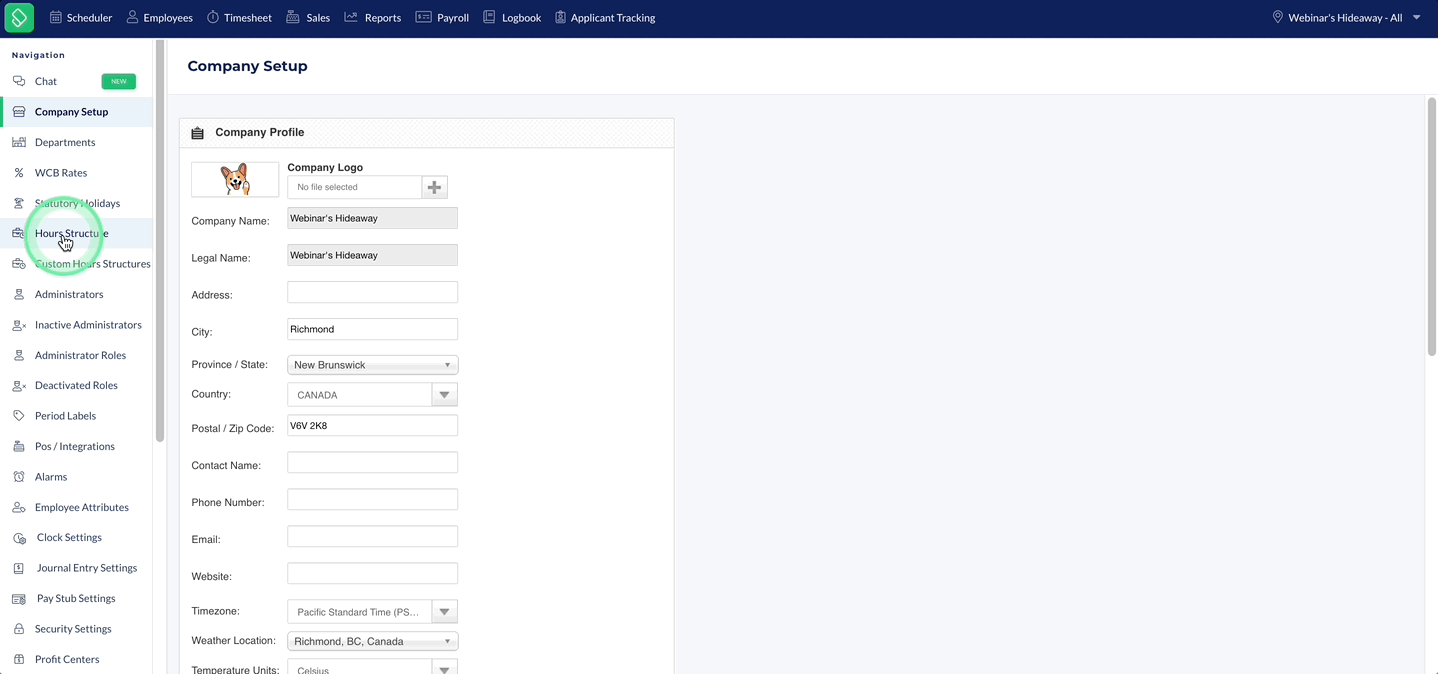The width and height of the screenshot is (1438, 674).
Task: Click the Pay Stub Settings icon
Action: (19, 598)
